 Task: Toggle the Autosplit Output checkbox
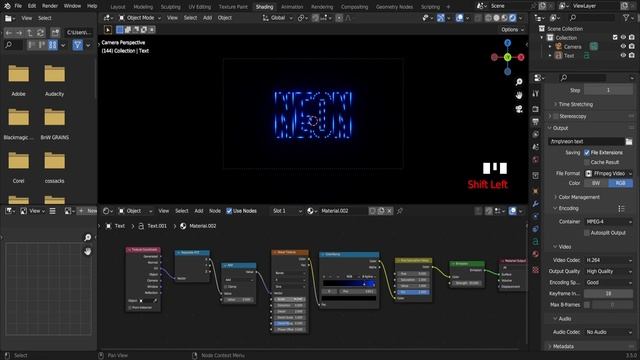(587, 233)
